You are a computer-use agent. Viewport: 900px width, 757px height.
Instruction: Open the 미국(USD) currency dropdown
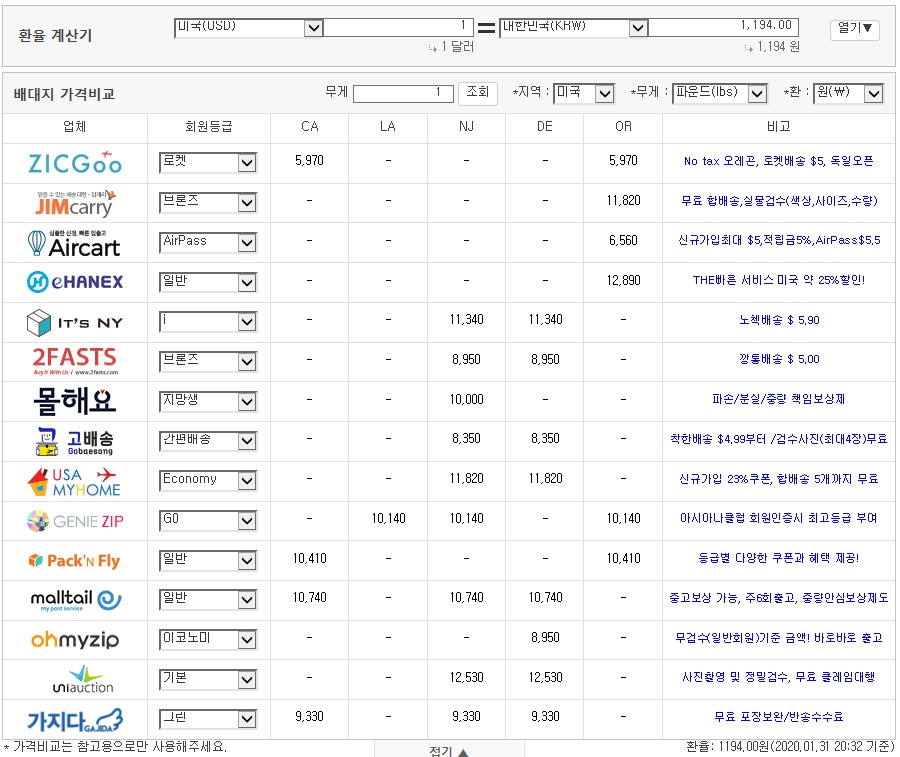coord(249,28)
